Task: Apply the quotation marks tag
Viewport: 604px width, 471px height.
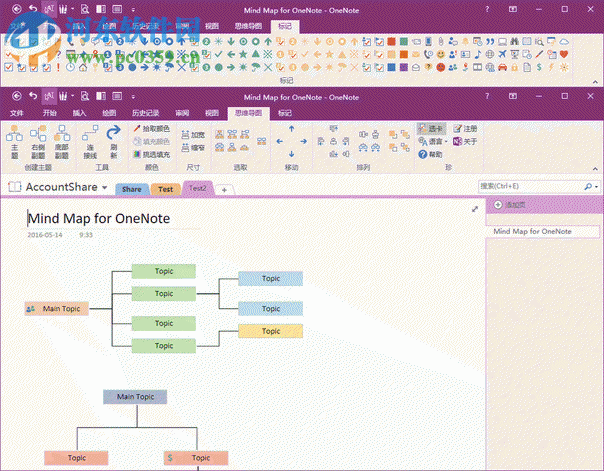Action: tap(490, 41)
